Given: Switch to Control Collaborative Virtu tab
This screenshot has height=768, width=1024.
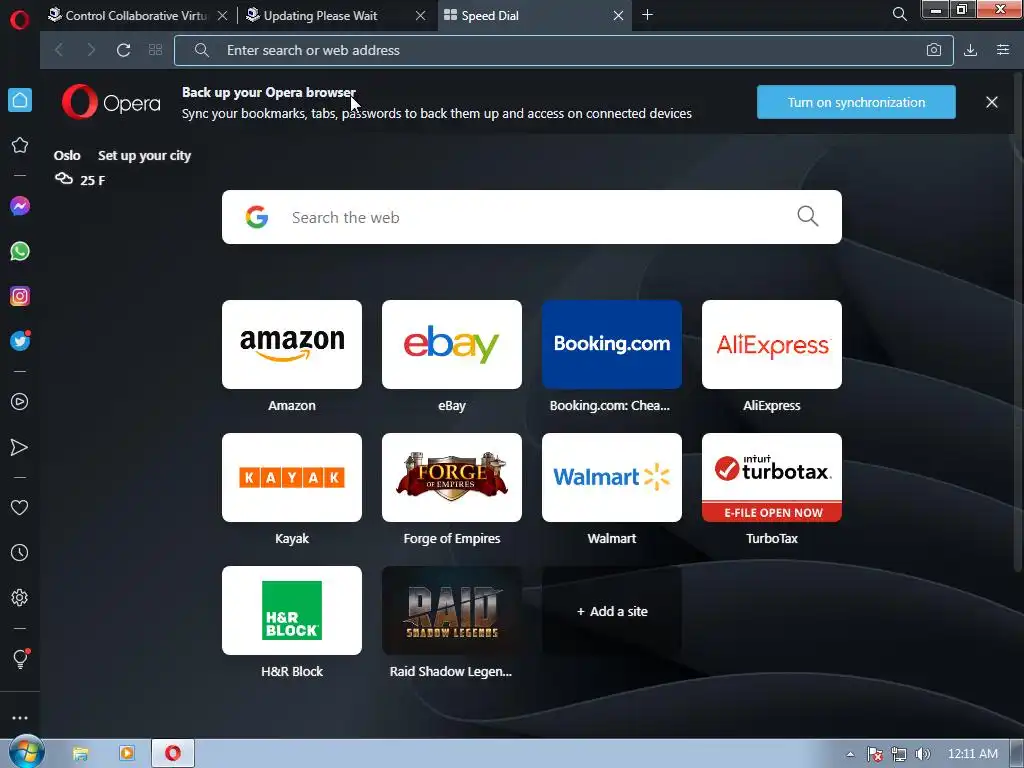Looking at the screenshot, I should coord(136,15).
